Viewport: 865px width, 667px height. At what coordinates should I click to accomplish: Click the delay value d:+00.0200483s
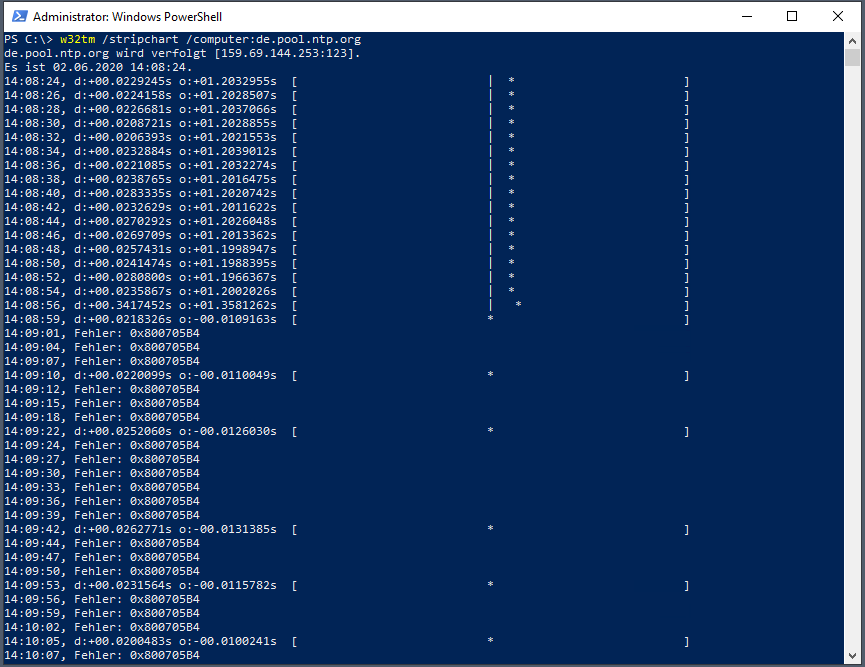[x=122, y=642]
